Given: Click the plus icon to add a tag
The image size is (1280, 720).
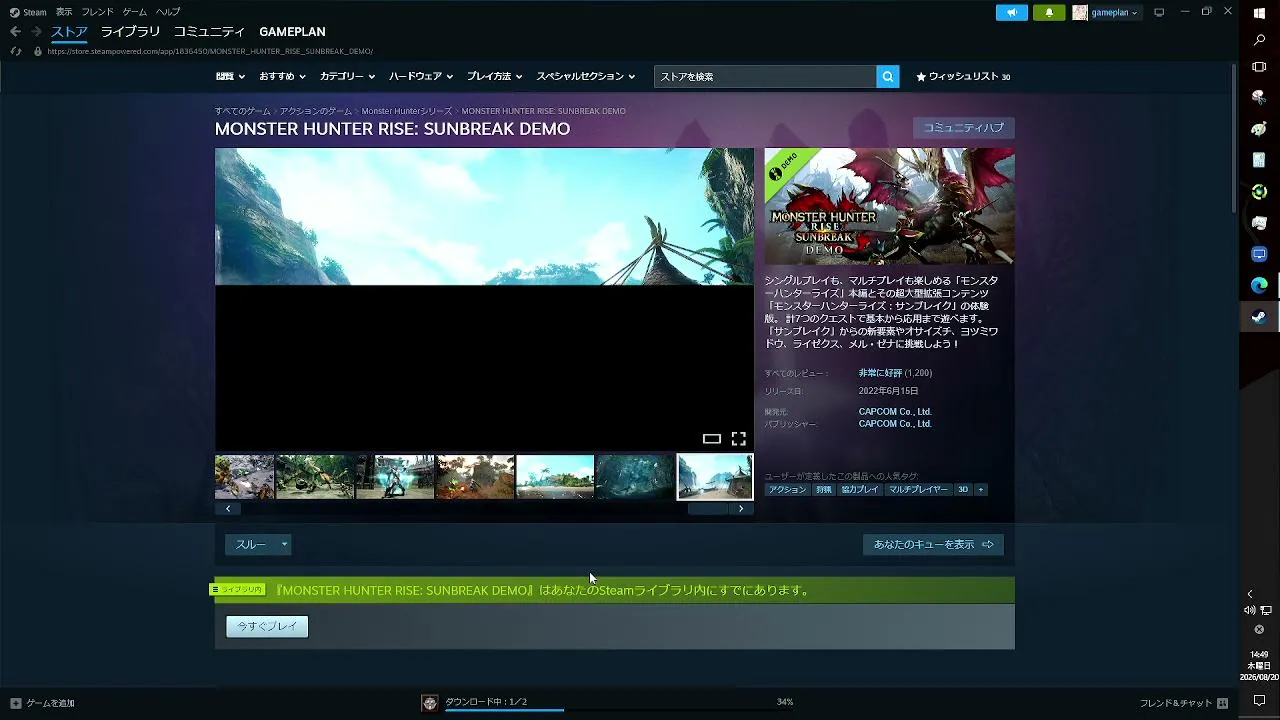Looking at the screenshot, I should tap(980, 489).
